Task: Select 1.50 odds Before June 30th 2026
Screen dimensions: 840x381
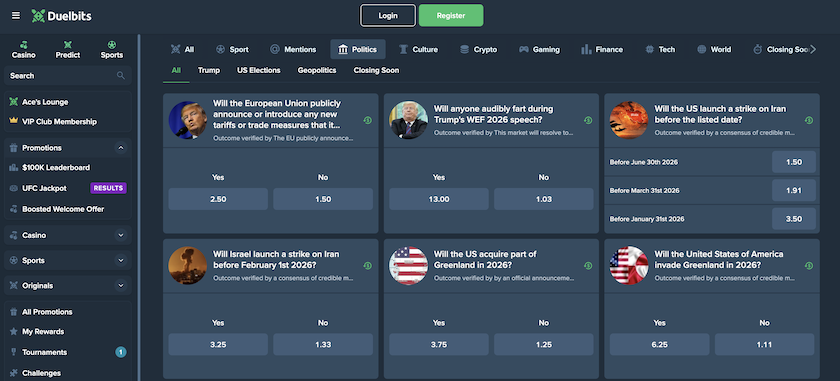Action: [794, 162]
